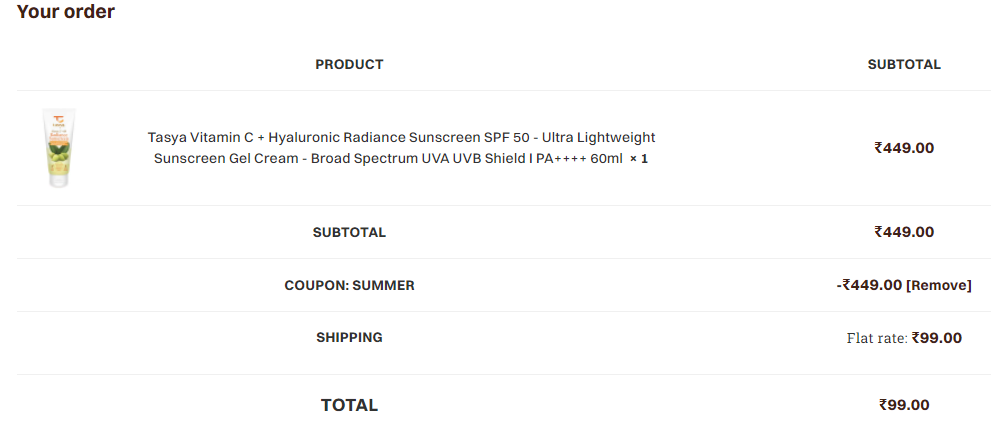Select the SHIPPING row label
The height and width of the screenshot is (441, 991).
point(350,337)
